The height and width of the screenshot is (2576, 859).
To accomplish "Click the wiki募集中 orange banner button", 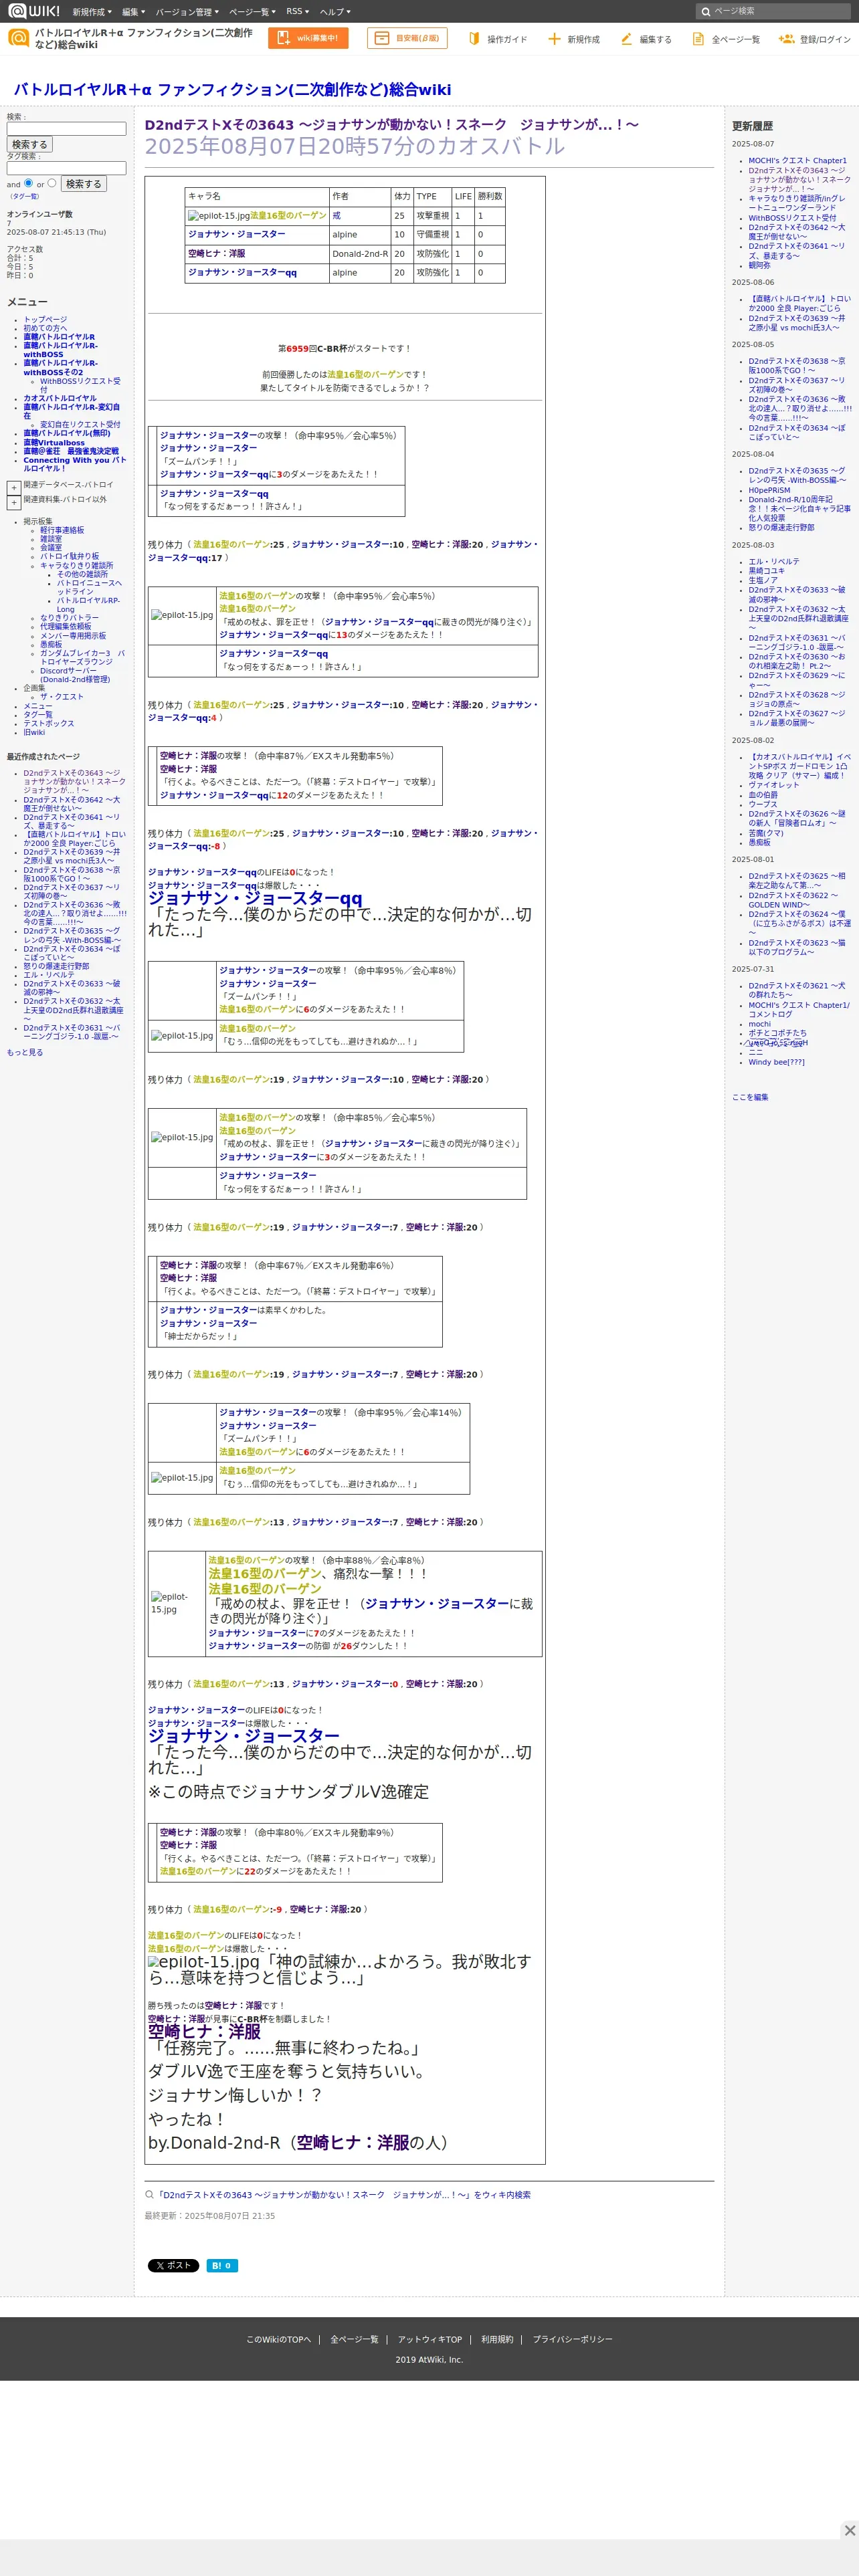I will click(308, 38).
